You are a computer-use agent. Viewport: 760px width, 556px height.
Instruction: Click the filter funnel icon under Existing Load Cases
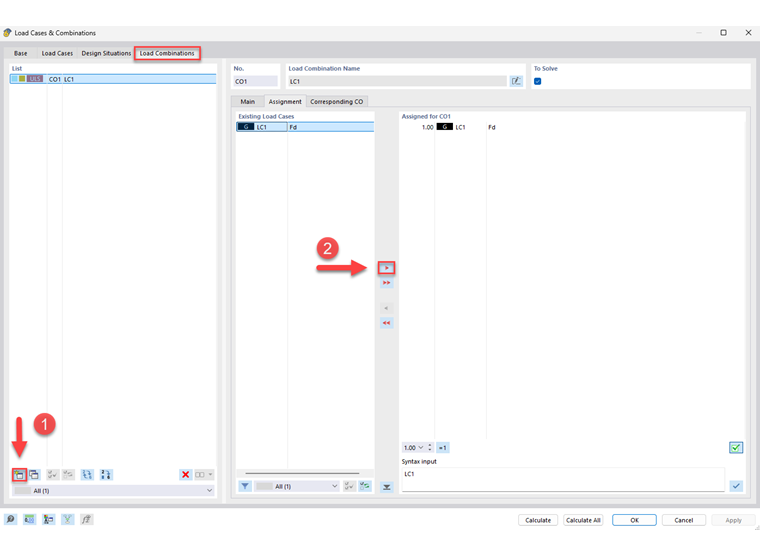click(x=245, y=486)
